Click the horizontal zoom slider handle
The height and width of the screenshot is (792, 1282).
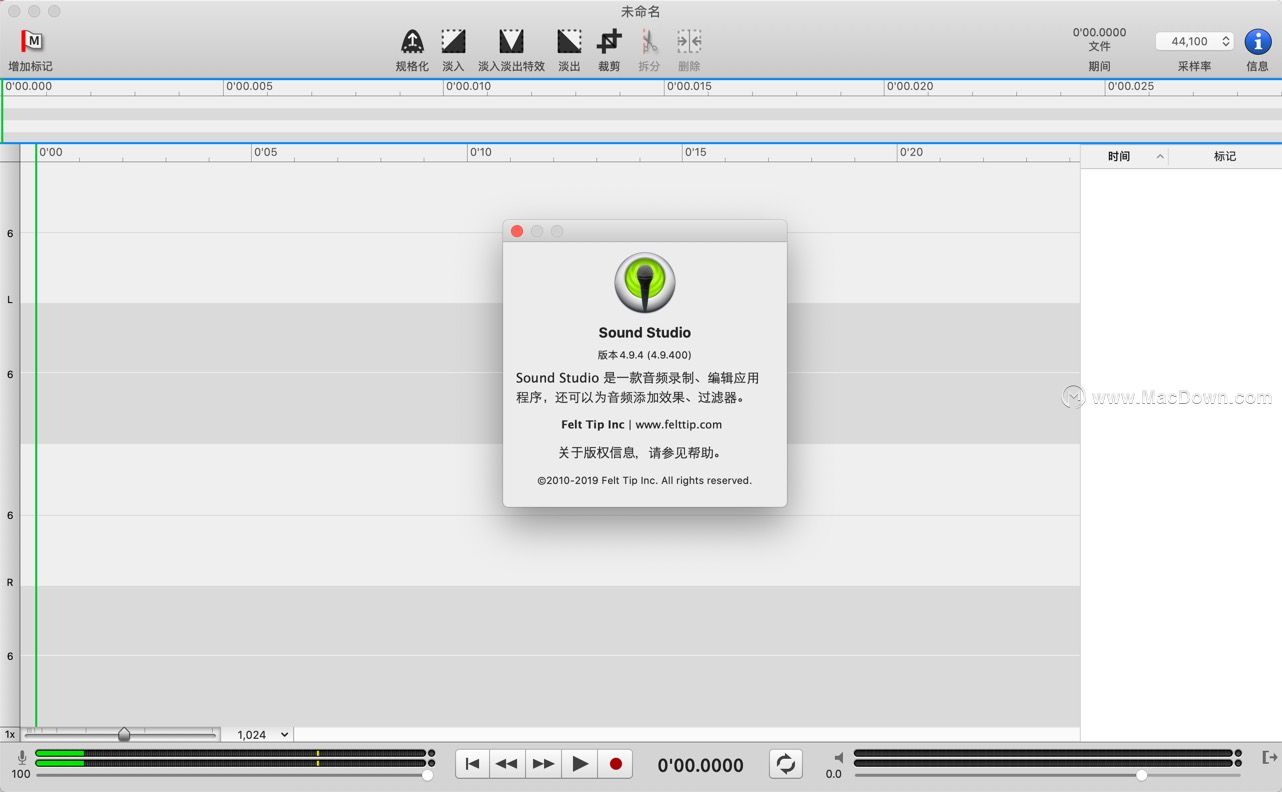pos(124,734)
